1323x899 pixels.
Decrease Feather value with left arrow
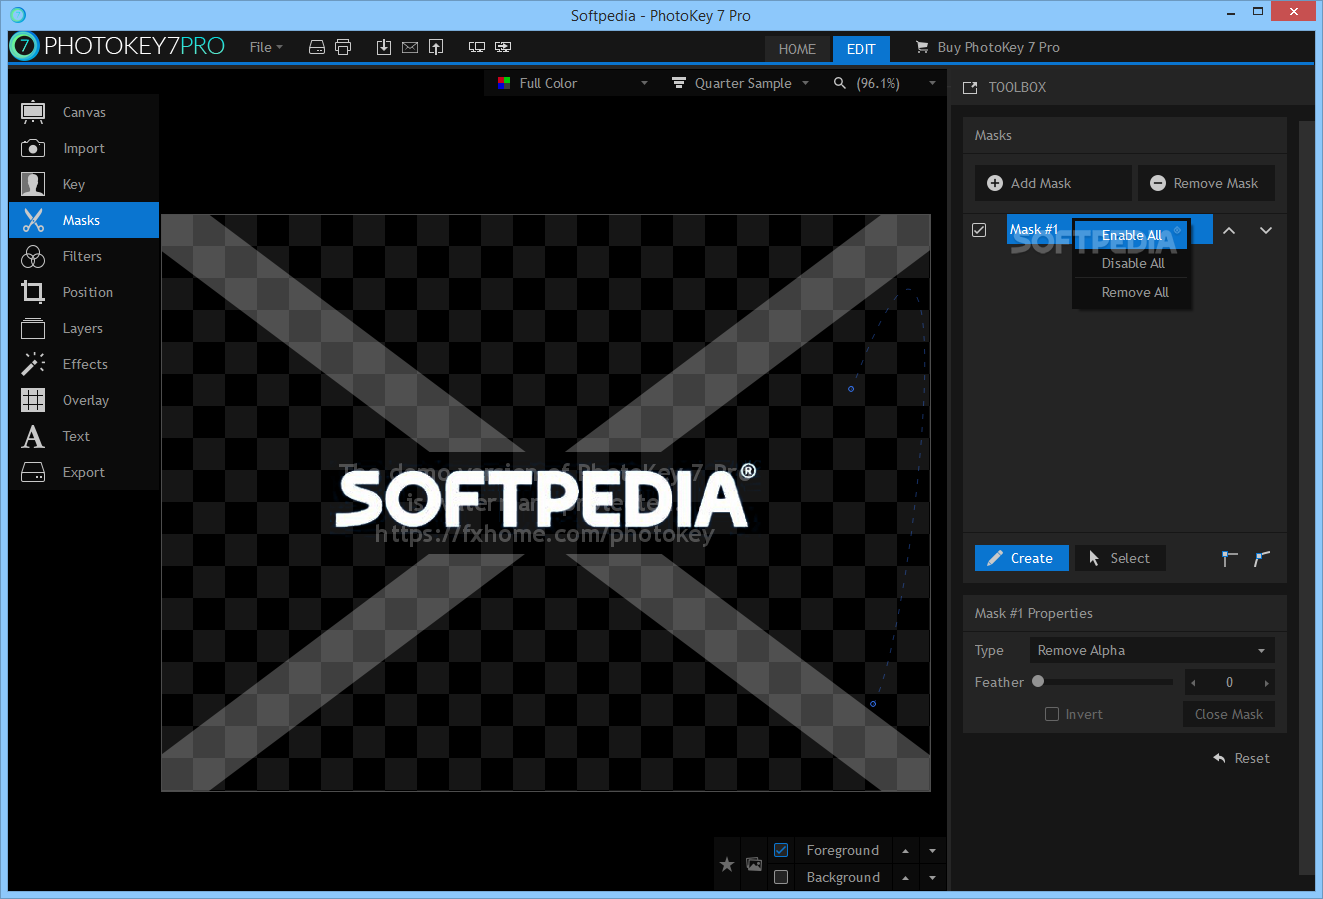point(1193,683)
